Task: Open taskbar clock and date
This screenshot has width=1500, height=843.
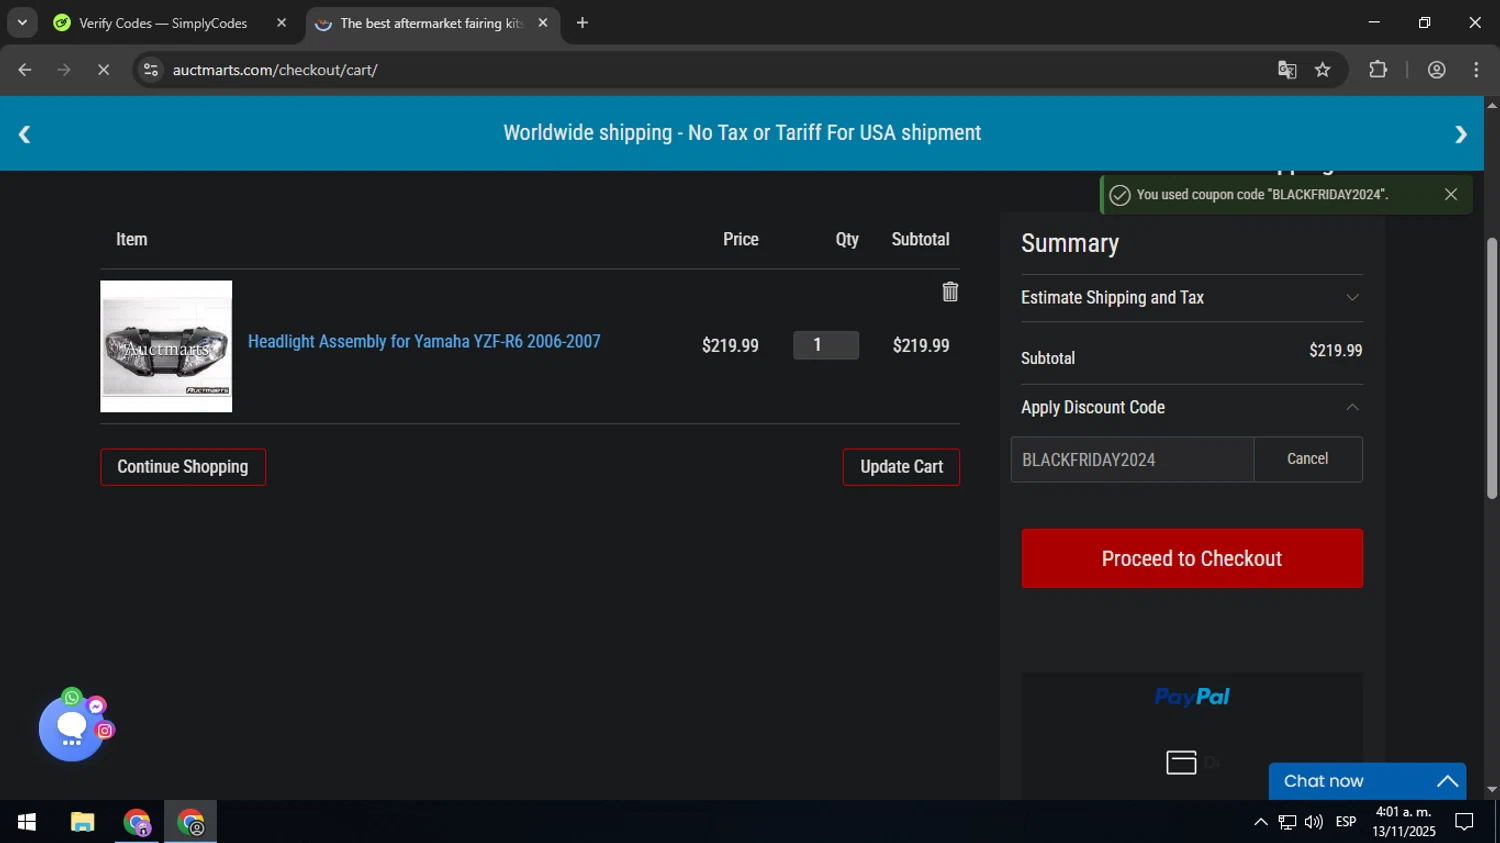Action: [x=1404, y=822]
